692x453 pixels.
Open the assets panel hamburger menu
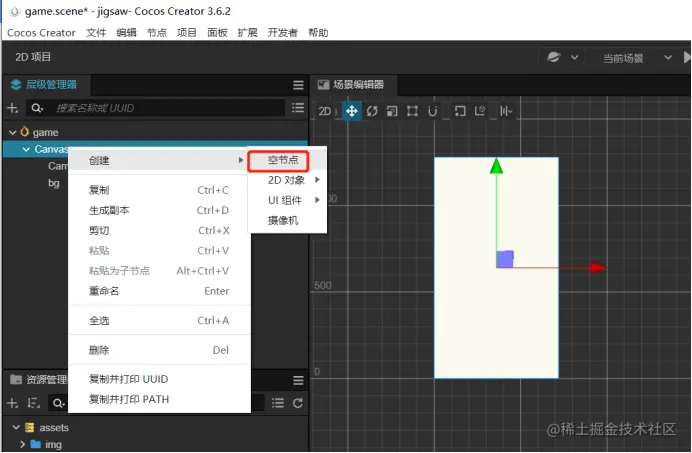click(298, 380)
